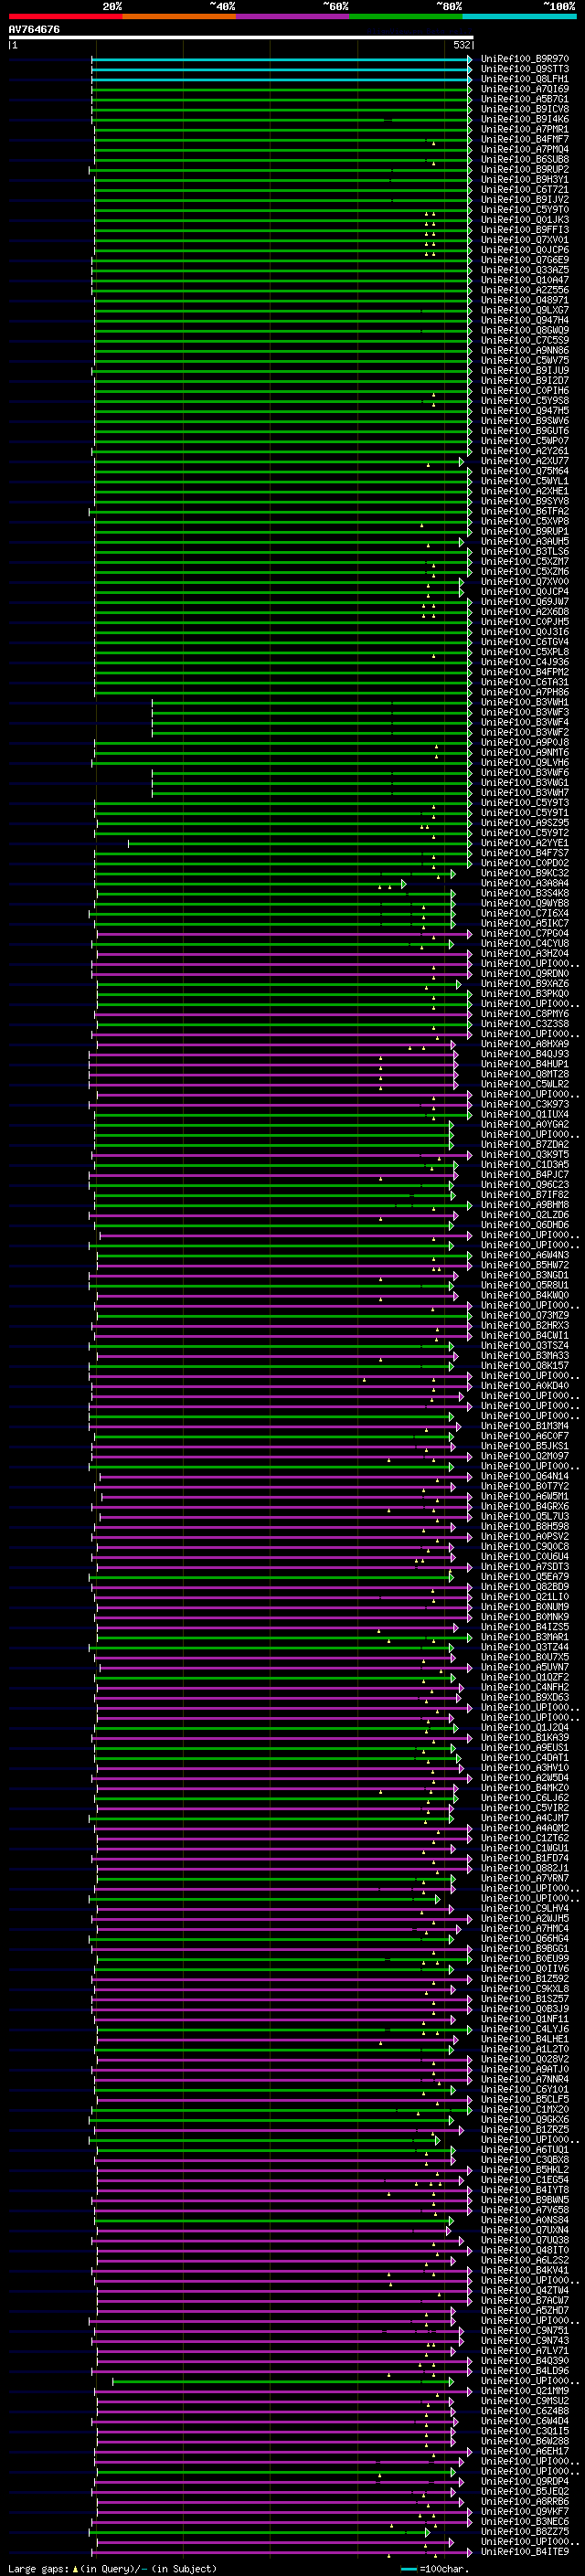Screen dimensions: 585x2576
Task: Select hit label UniRef100_C0PIH6
Action: coord(525,390)
